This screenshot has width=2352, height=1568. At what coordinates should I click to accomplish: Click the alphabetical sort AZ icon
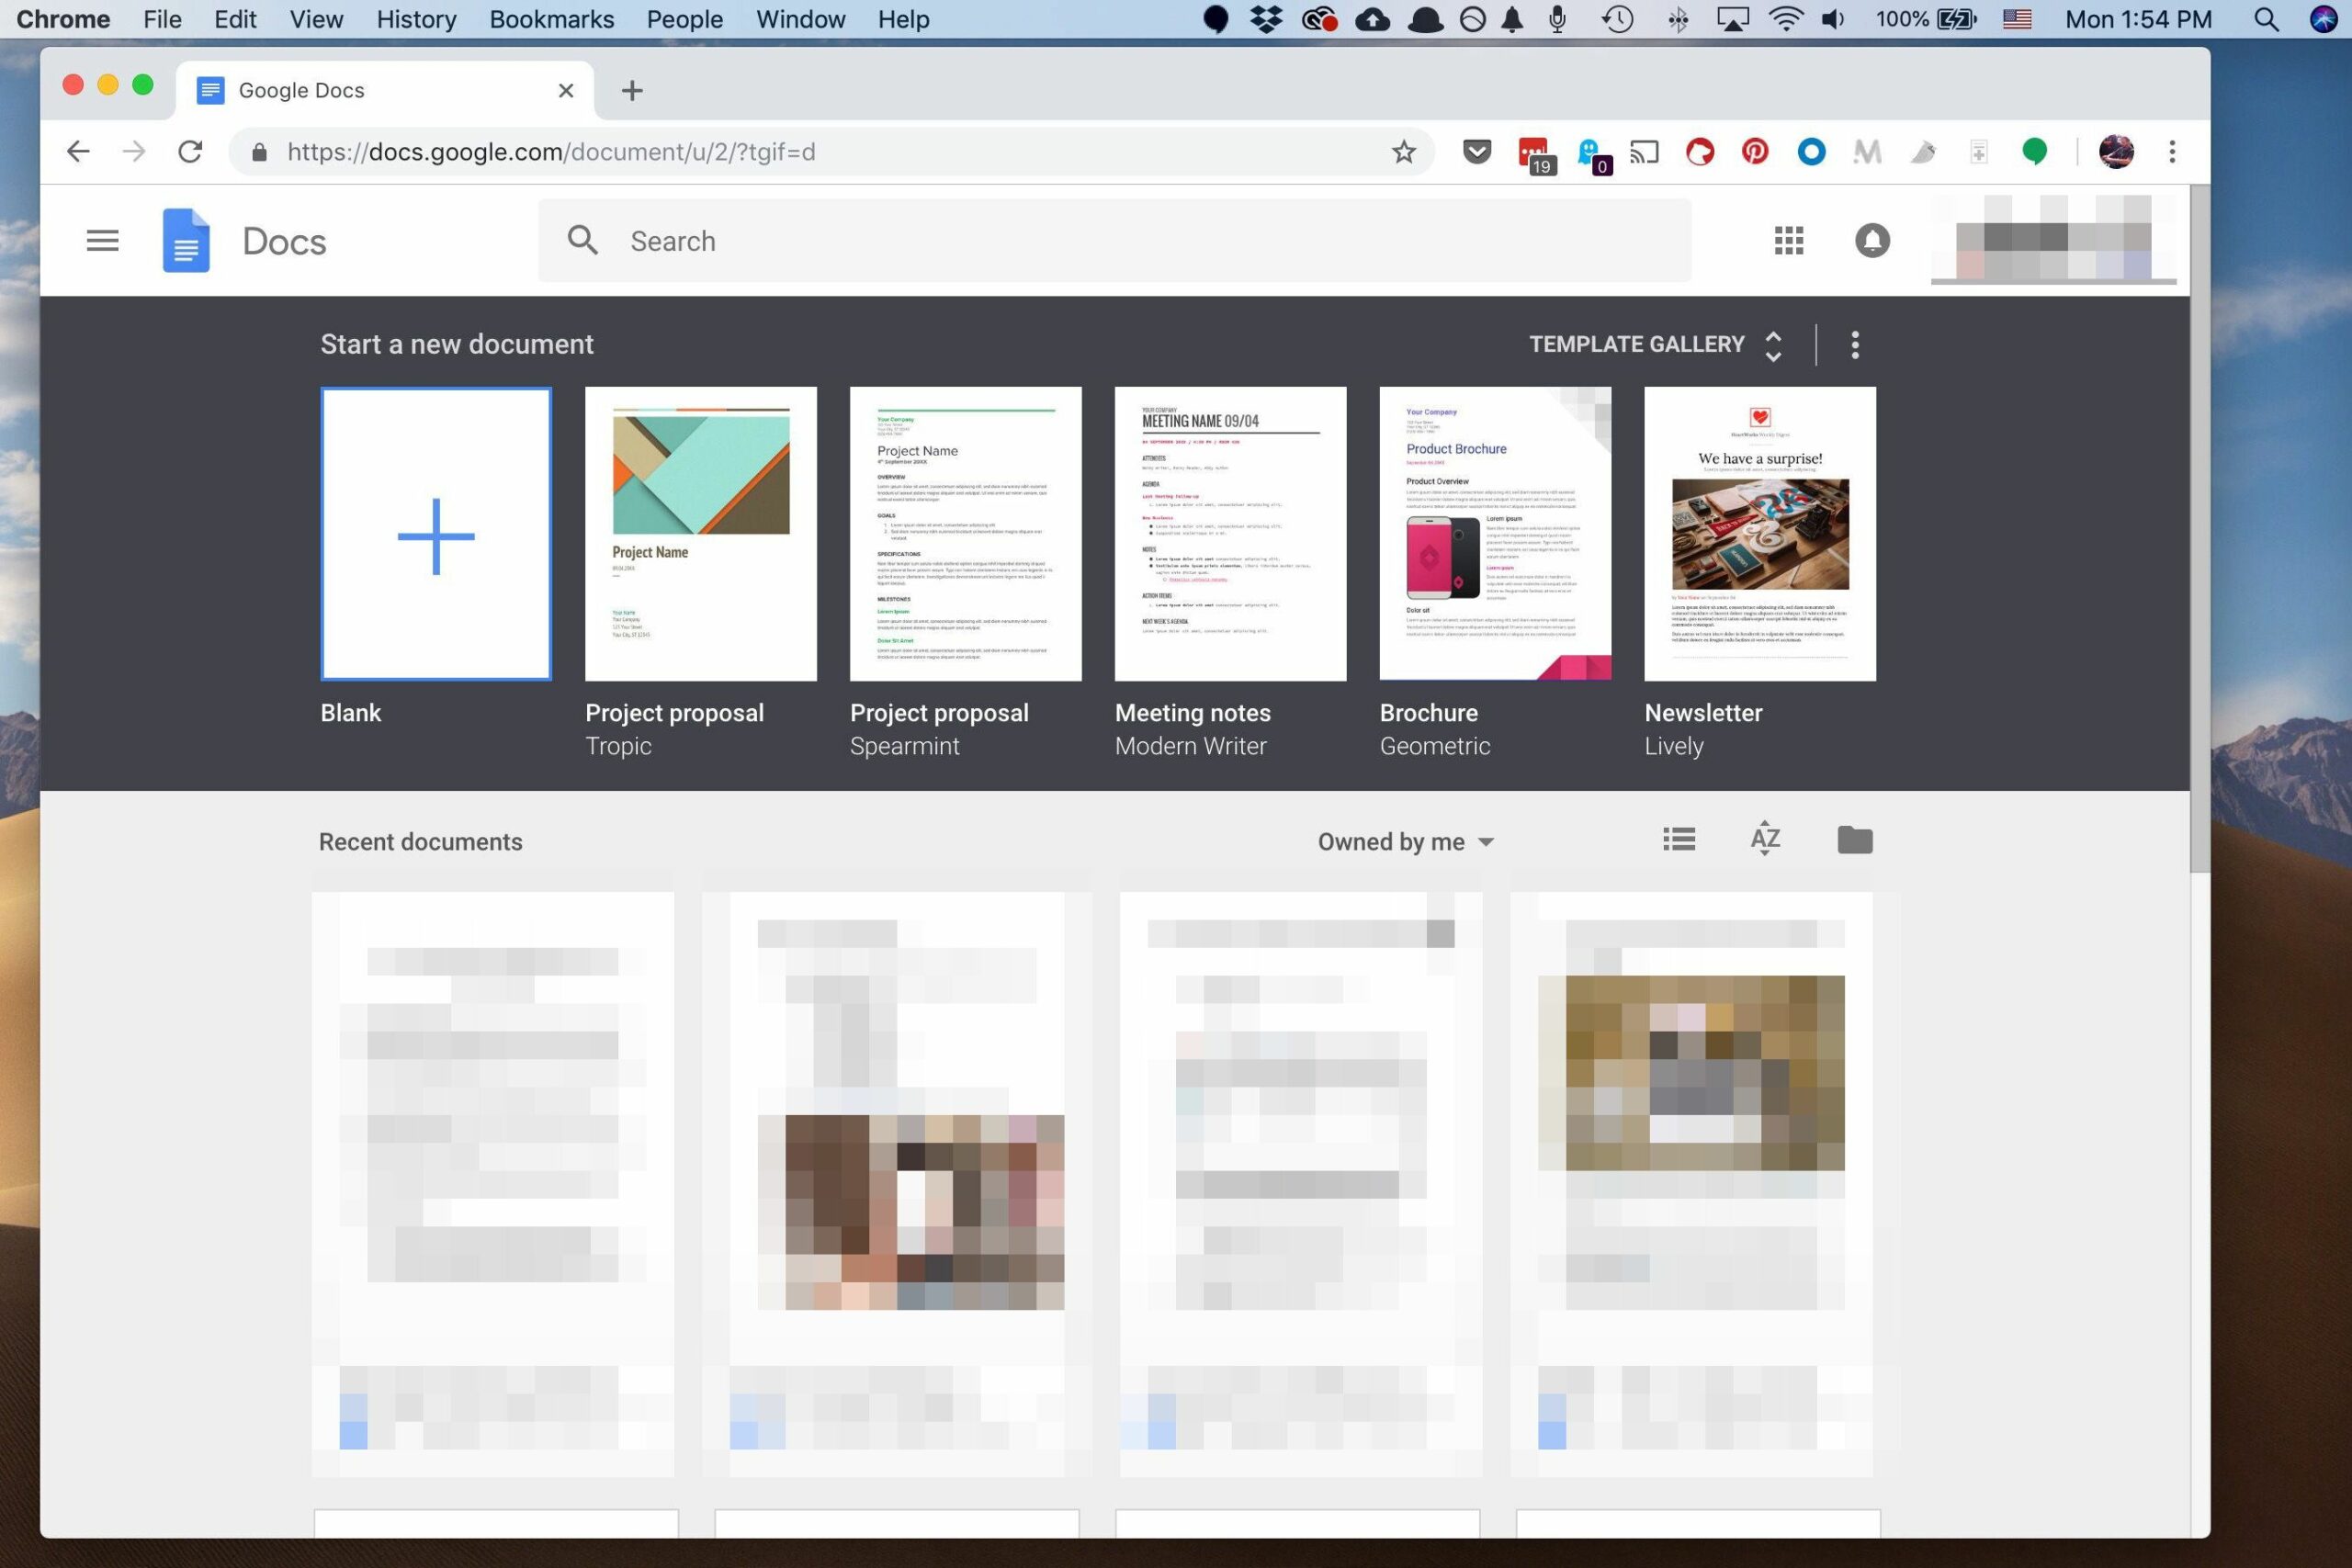click(x=1766, y=840)
